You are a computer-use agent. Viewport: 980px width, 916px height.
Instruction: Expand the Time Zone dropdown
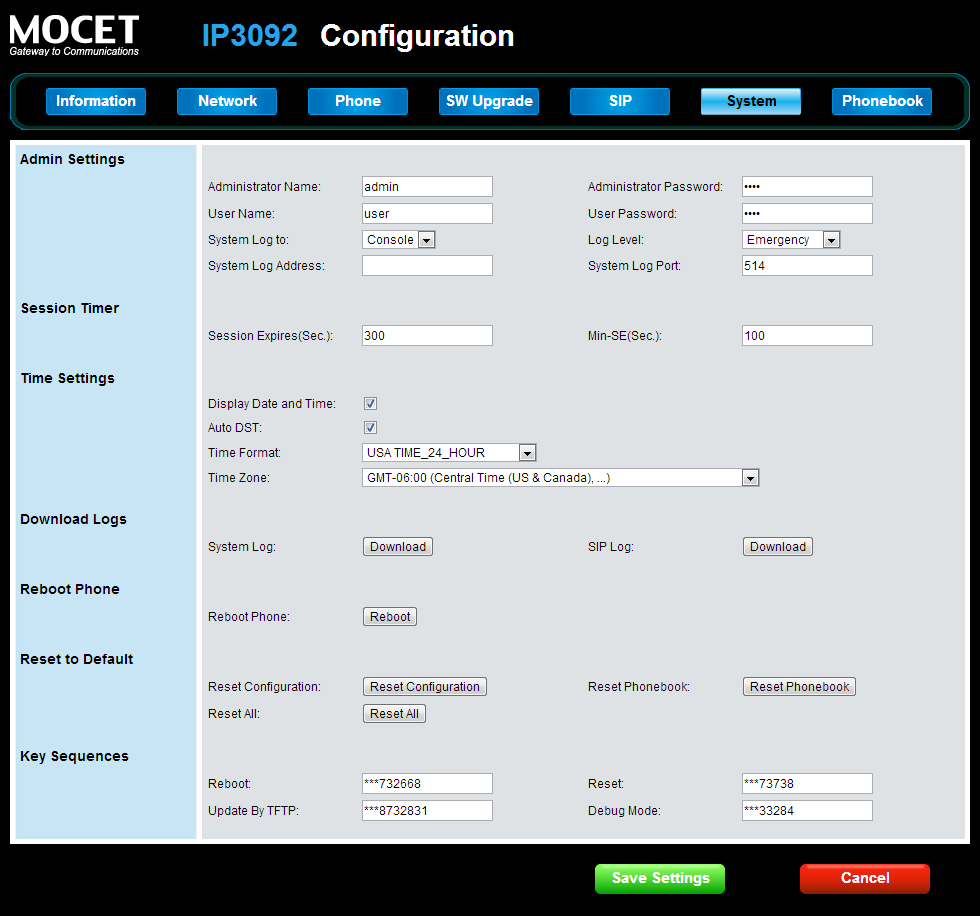[x=561, y=478]
